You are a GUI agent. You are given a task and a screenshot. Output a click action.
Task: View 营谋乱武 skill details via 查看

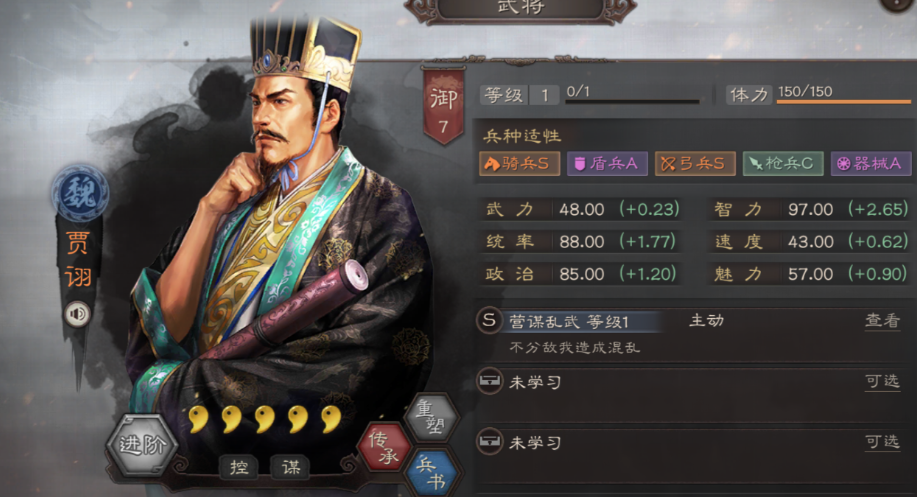(882, 320)
